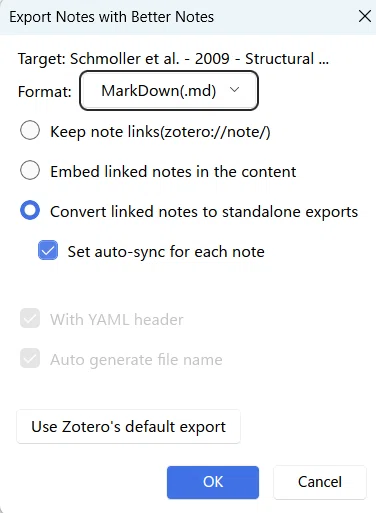
Task: Toggle the With YAML header checkbox
Action: (x=30, y=318)
